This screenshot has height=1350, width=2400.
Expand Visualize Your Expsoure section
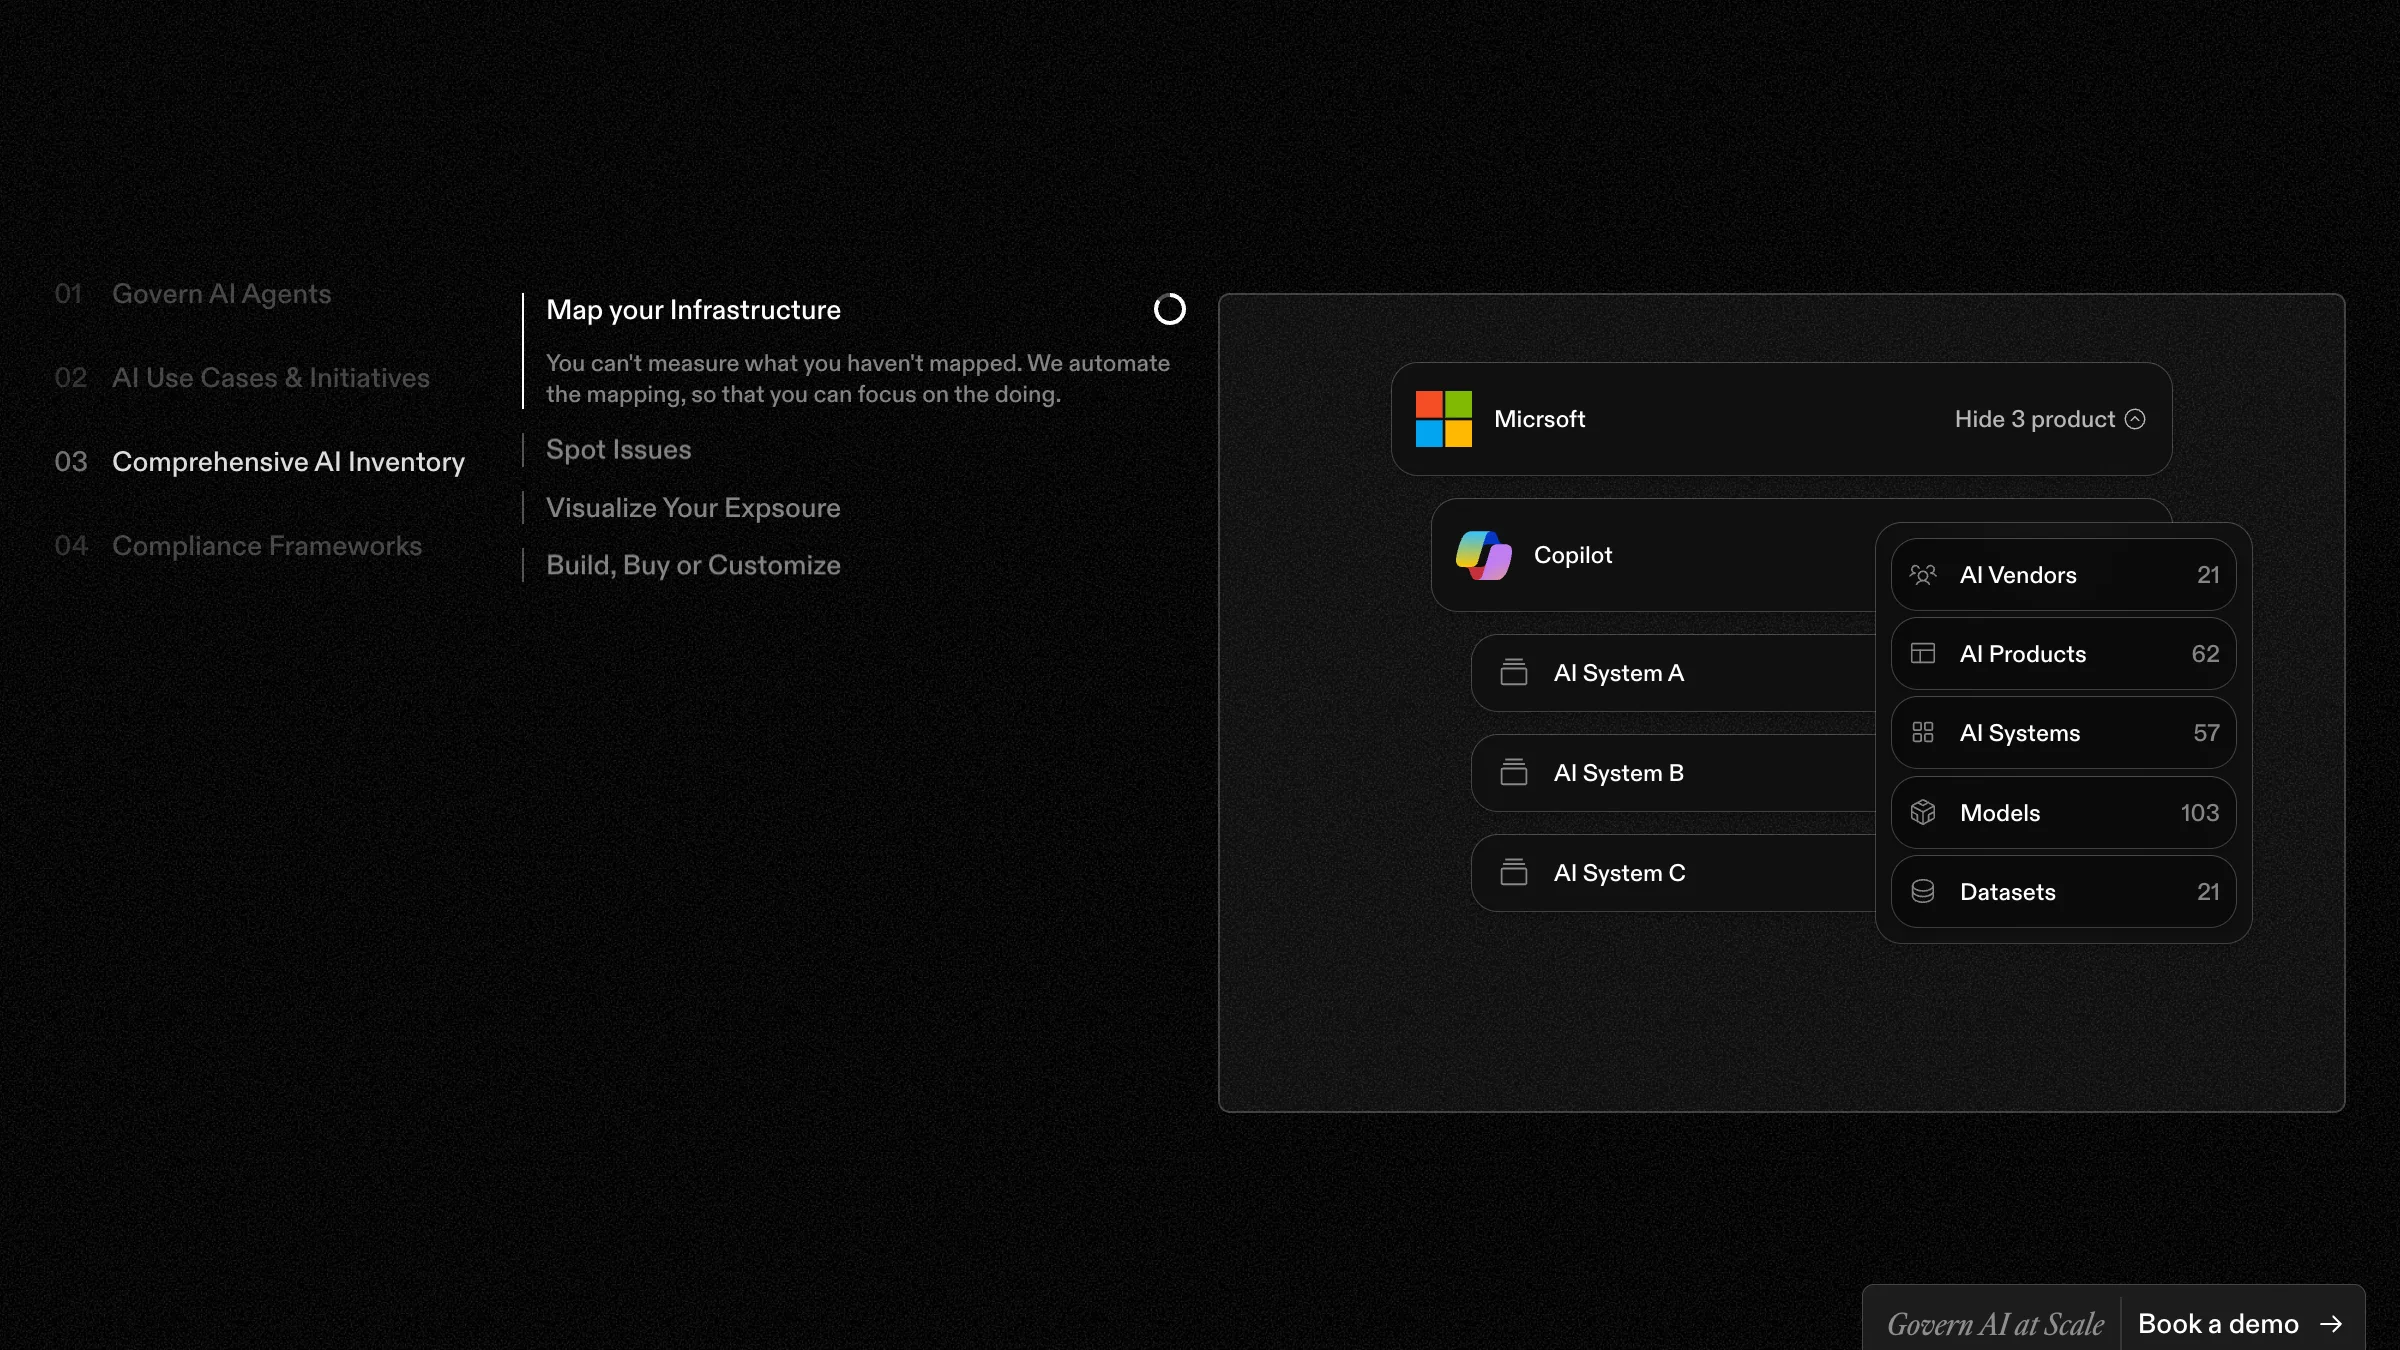(x=692, y=508)
